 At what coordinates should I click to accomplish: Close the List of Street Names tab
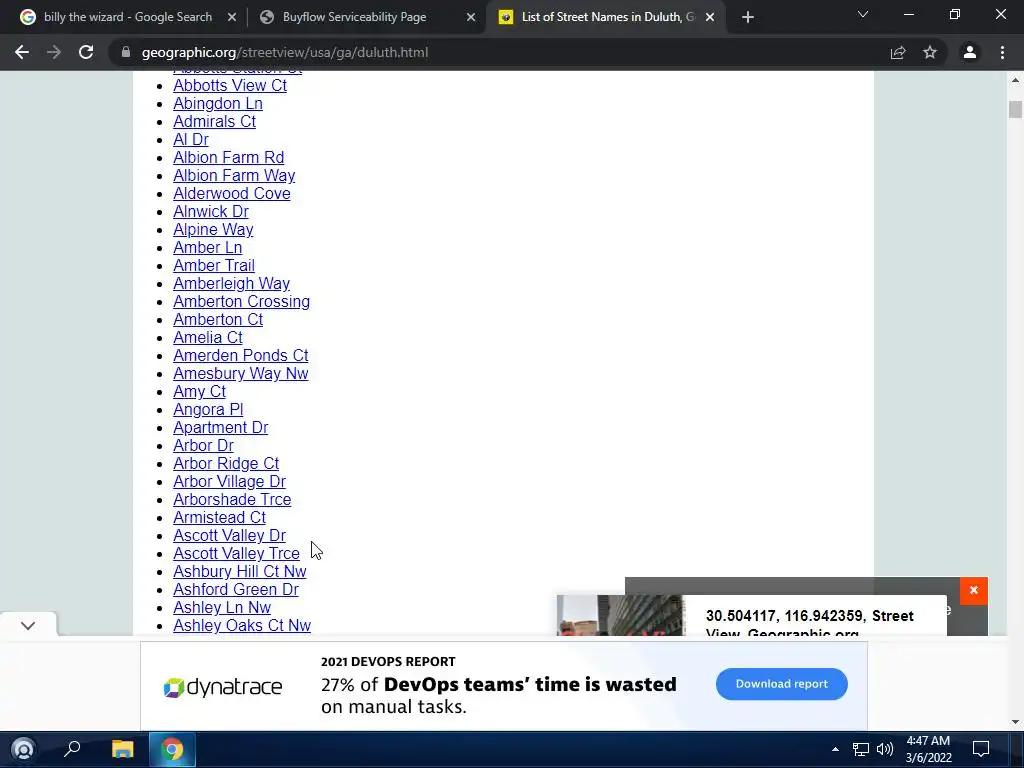(x=710, y=17)
